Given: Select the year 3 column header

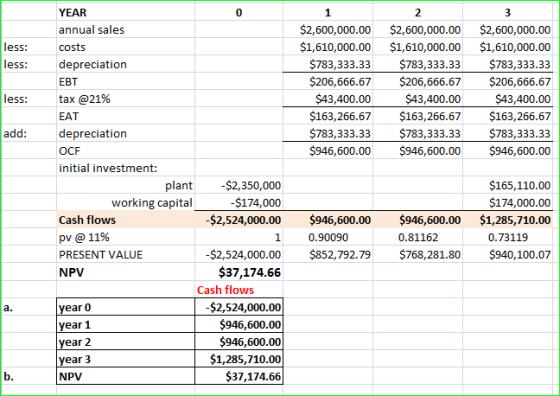Looking at the screenshot, I should 508,12.
